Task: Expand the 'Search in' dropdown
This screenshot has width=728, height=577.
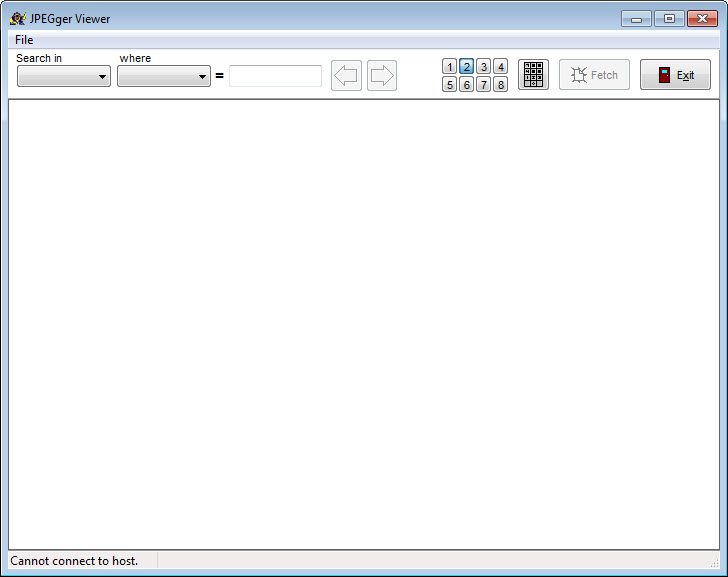Action: (x=64, y=76)
